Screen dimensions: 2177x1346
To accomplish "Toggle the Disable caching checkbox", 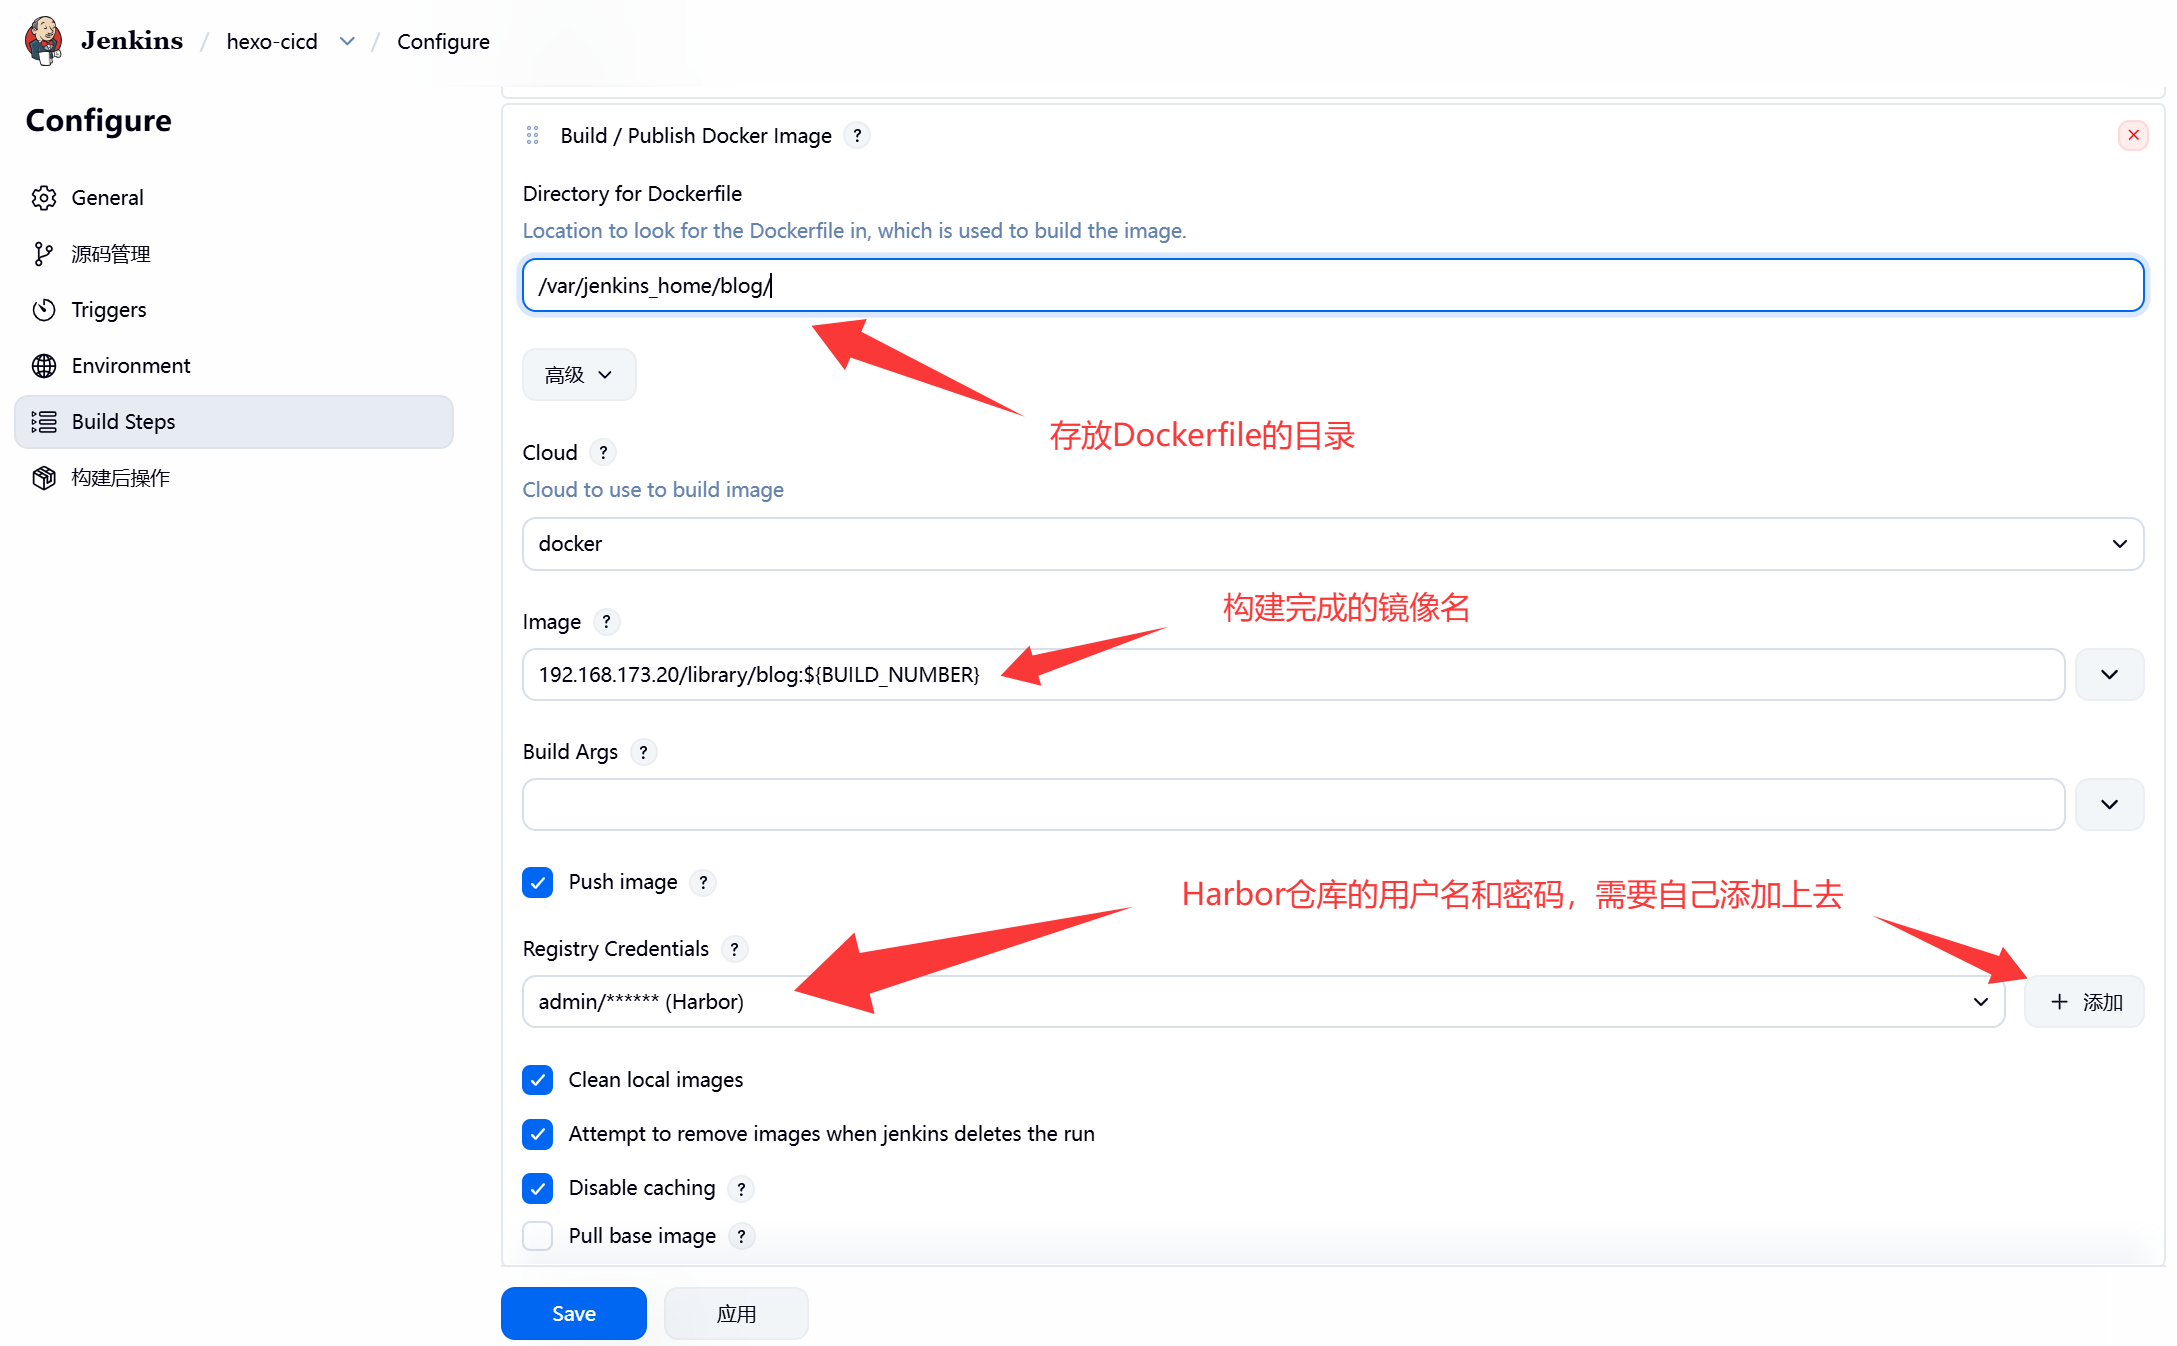I will pyautogui.click(x=538, y=1188).
